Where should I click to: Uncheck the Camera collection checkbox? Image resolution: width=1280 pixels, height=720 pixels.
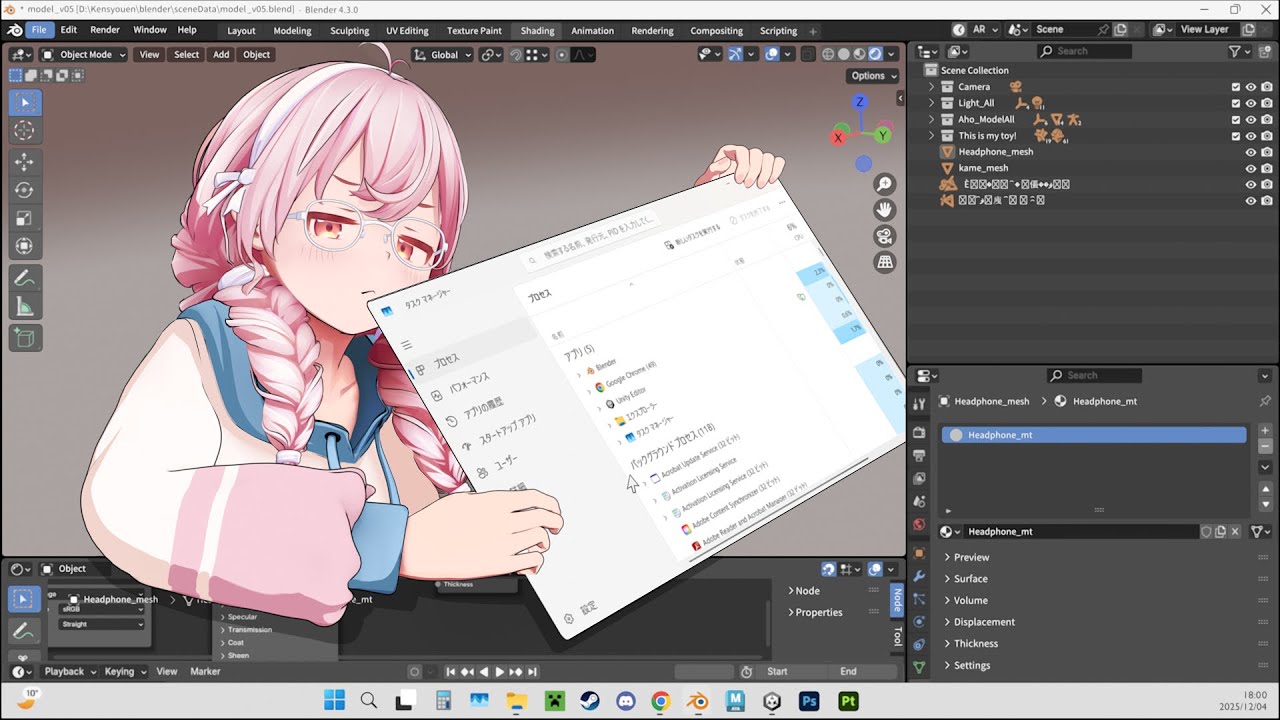[x=1236, y=87]
